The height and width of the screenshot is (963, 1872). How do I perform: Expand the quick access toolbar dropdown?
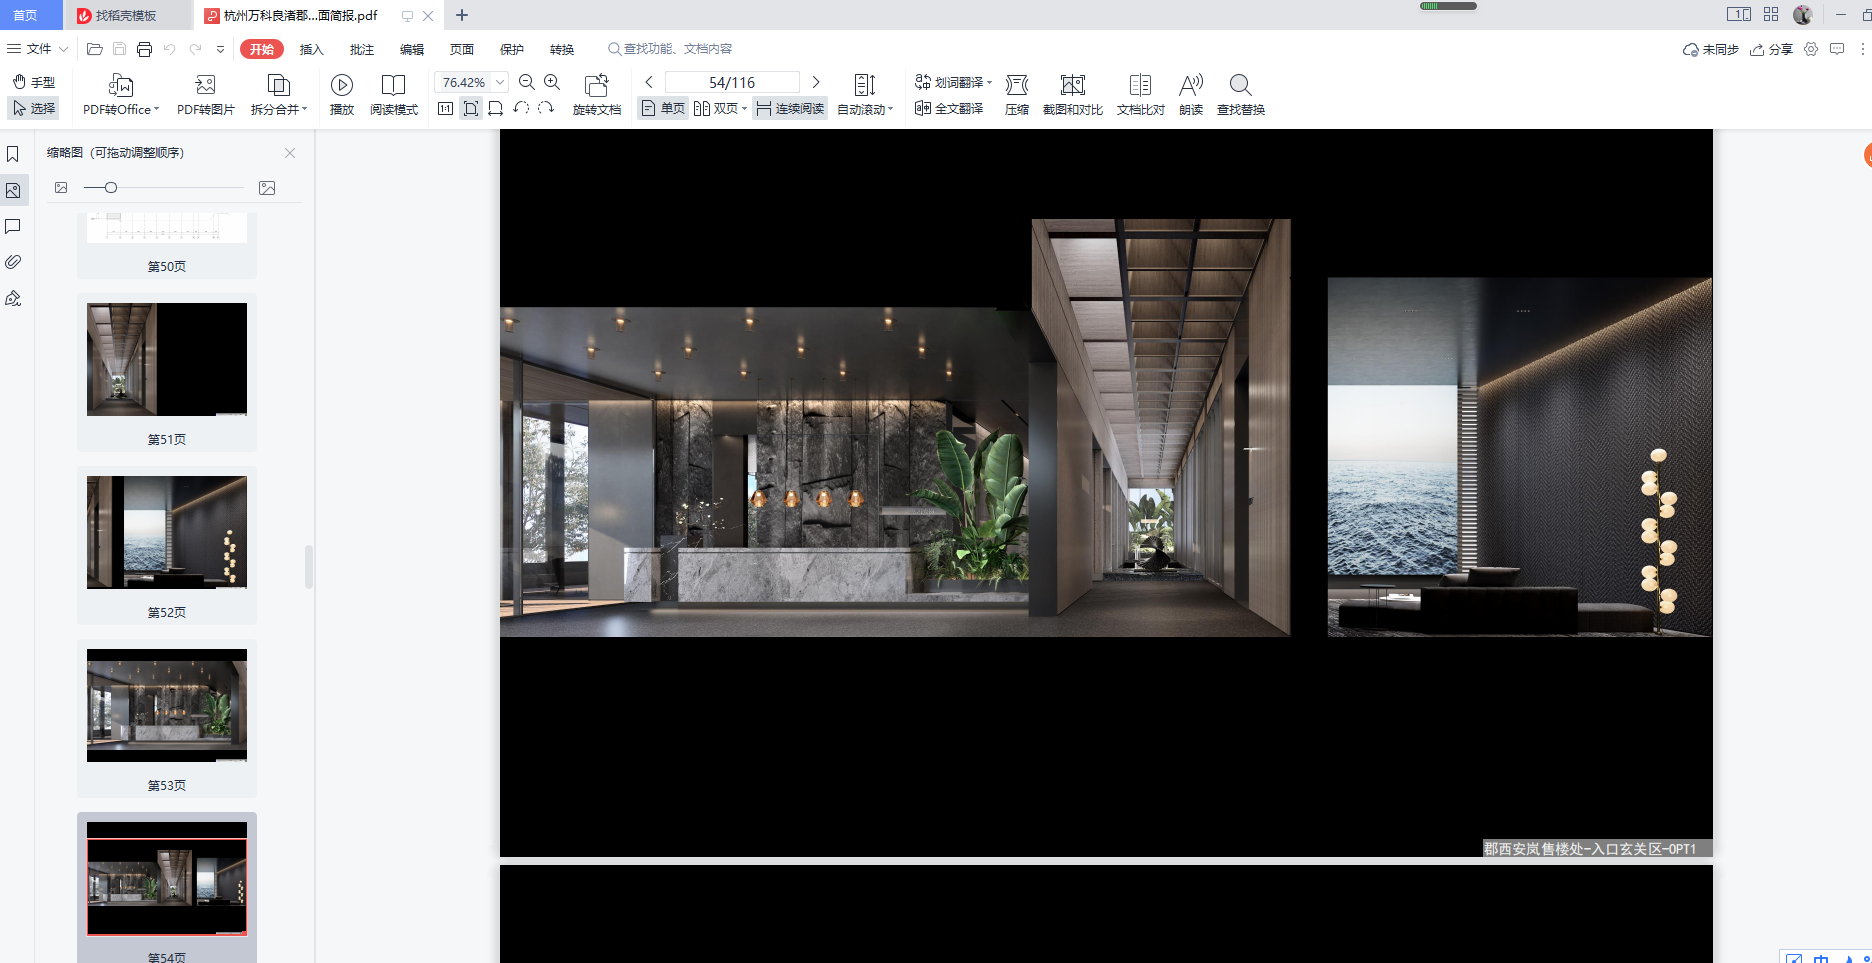click(x=221, y=49)
